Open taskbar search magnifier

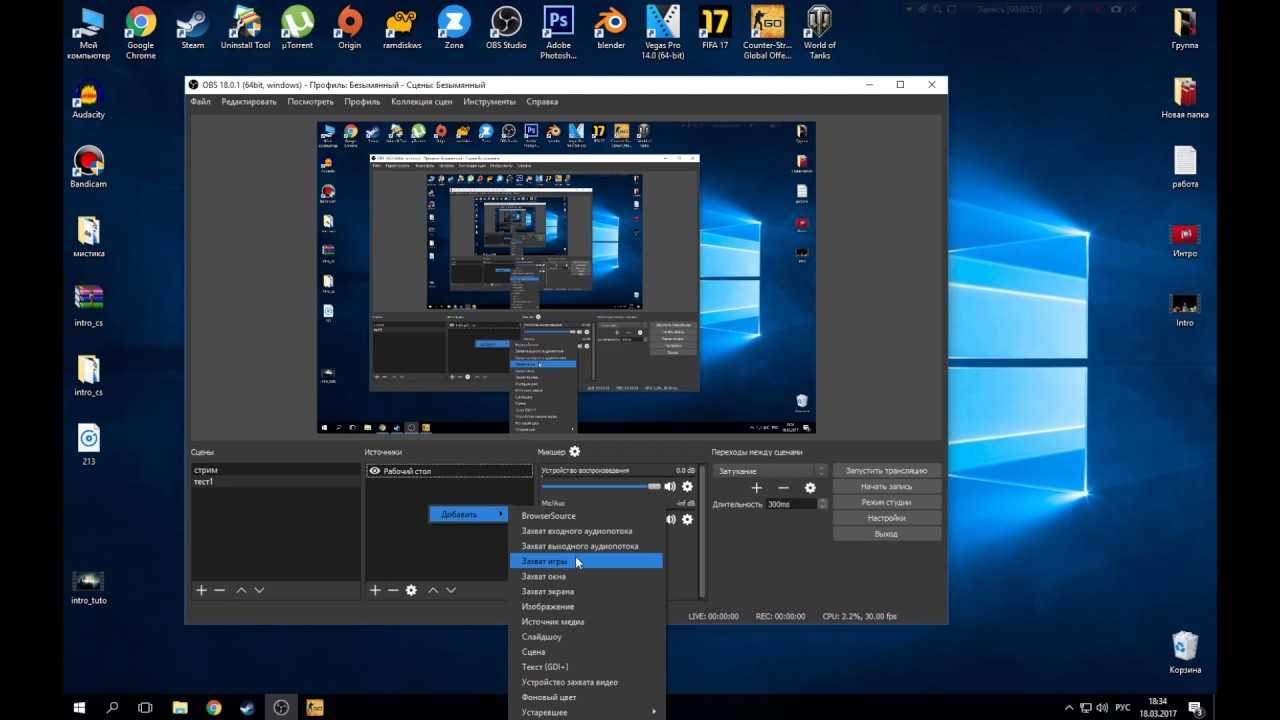112,707
